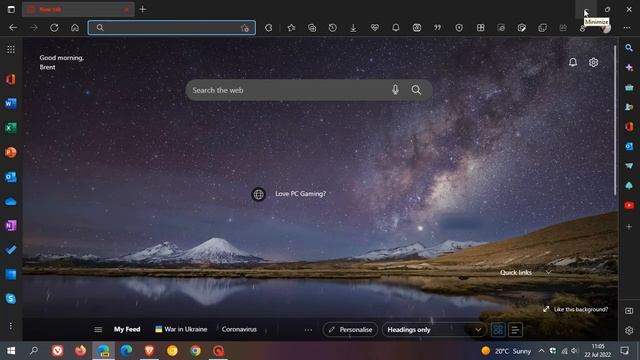Focus the Search the web field

tap(309, 90)
